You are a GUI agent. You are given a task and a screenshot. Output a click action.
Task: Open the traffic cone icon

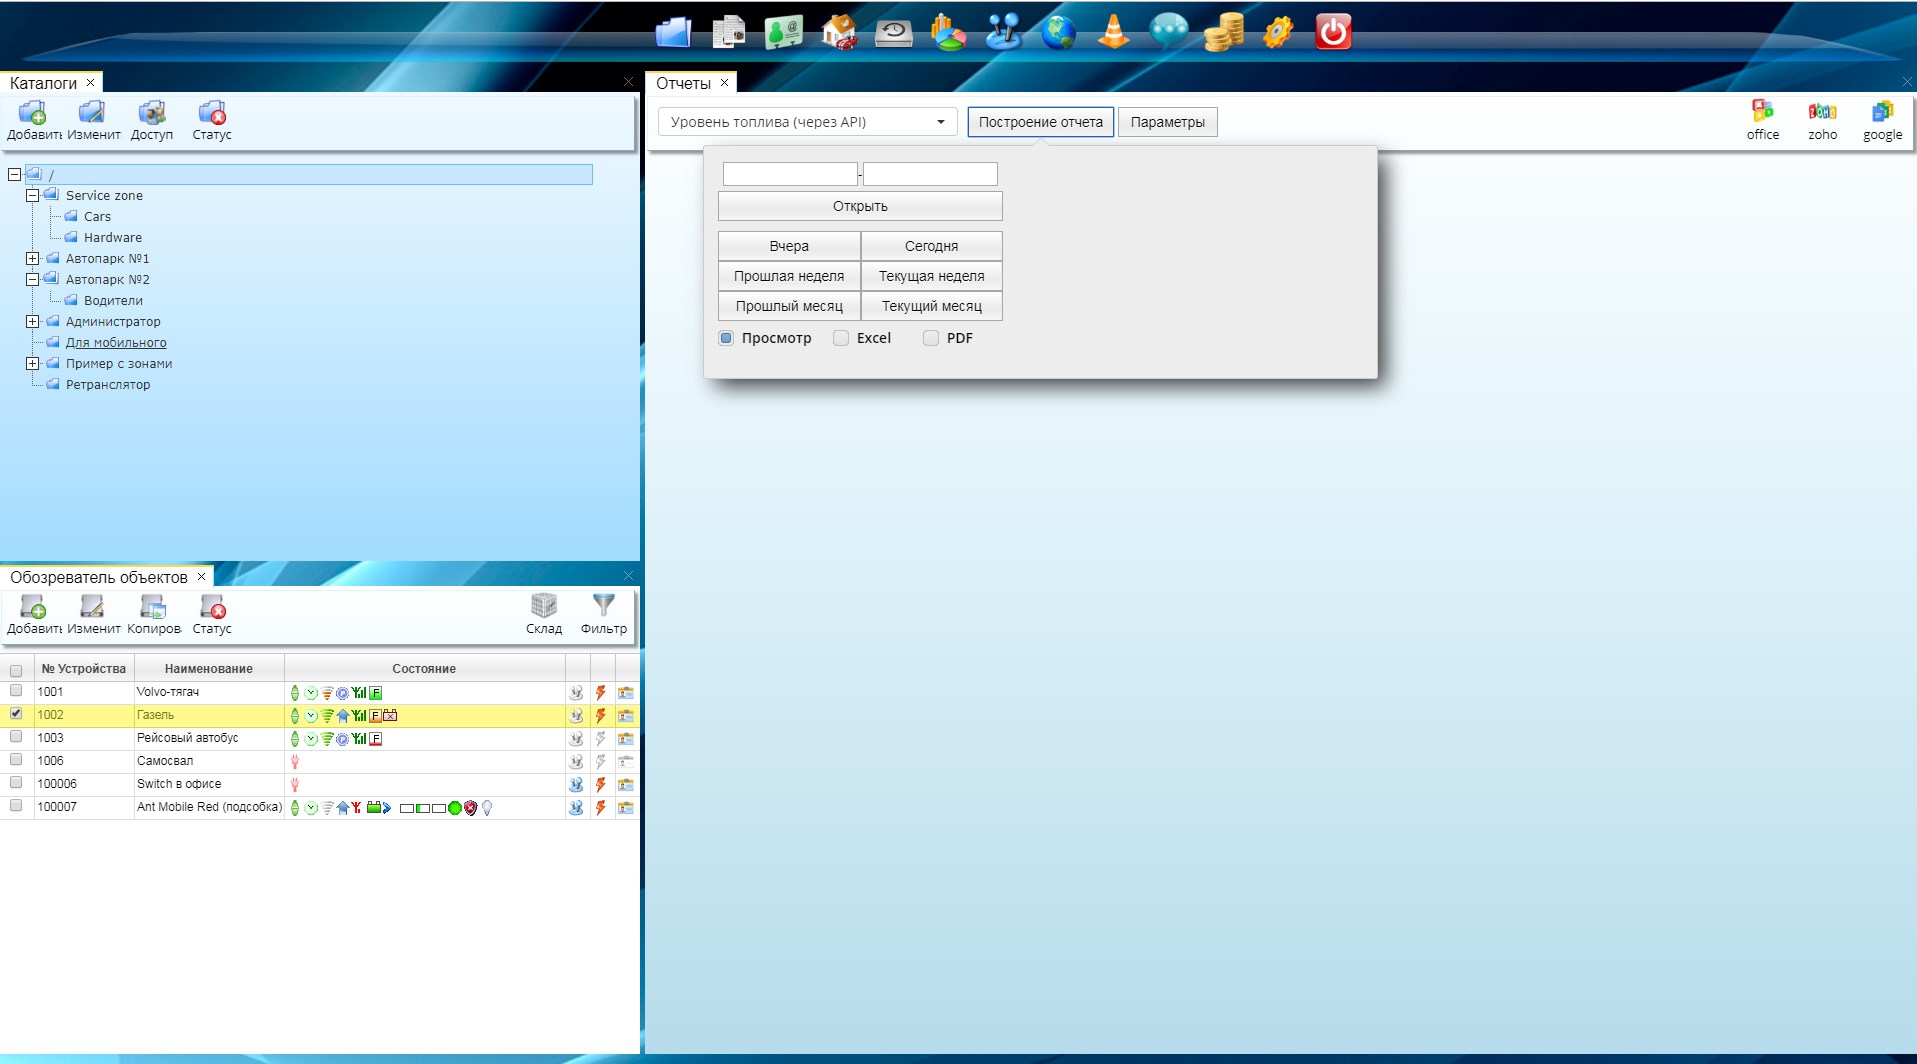point(1113,32)
